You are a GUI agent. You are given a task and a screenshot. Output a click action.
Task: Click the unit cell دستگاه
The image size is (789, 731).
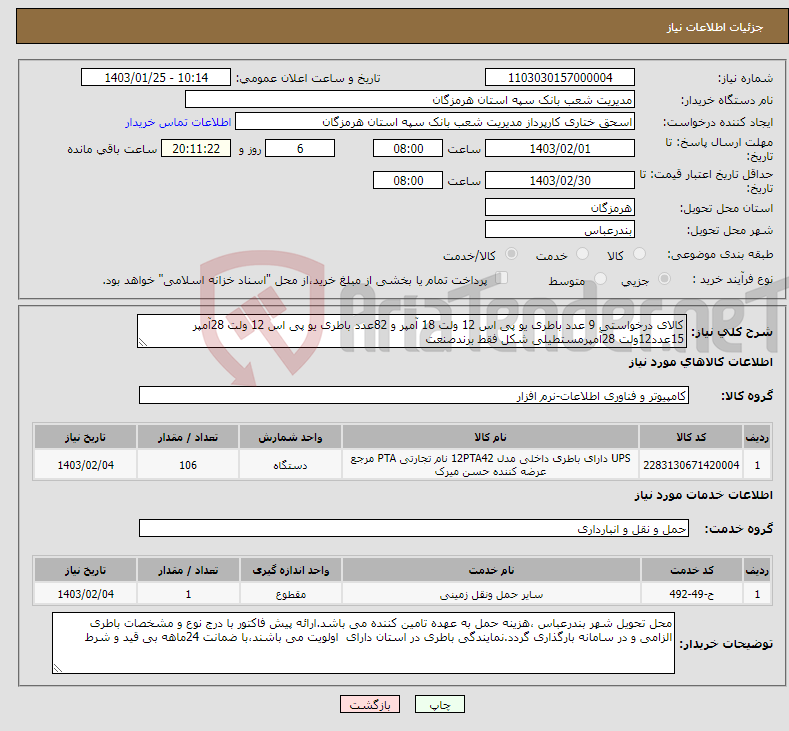290,465
